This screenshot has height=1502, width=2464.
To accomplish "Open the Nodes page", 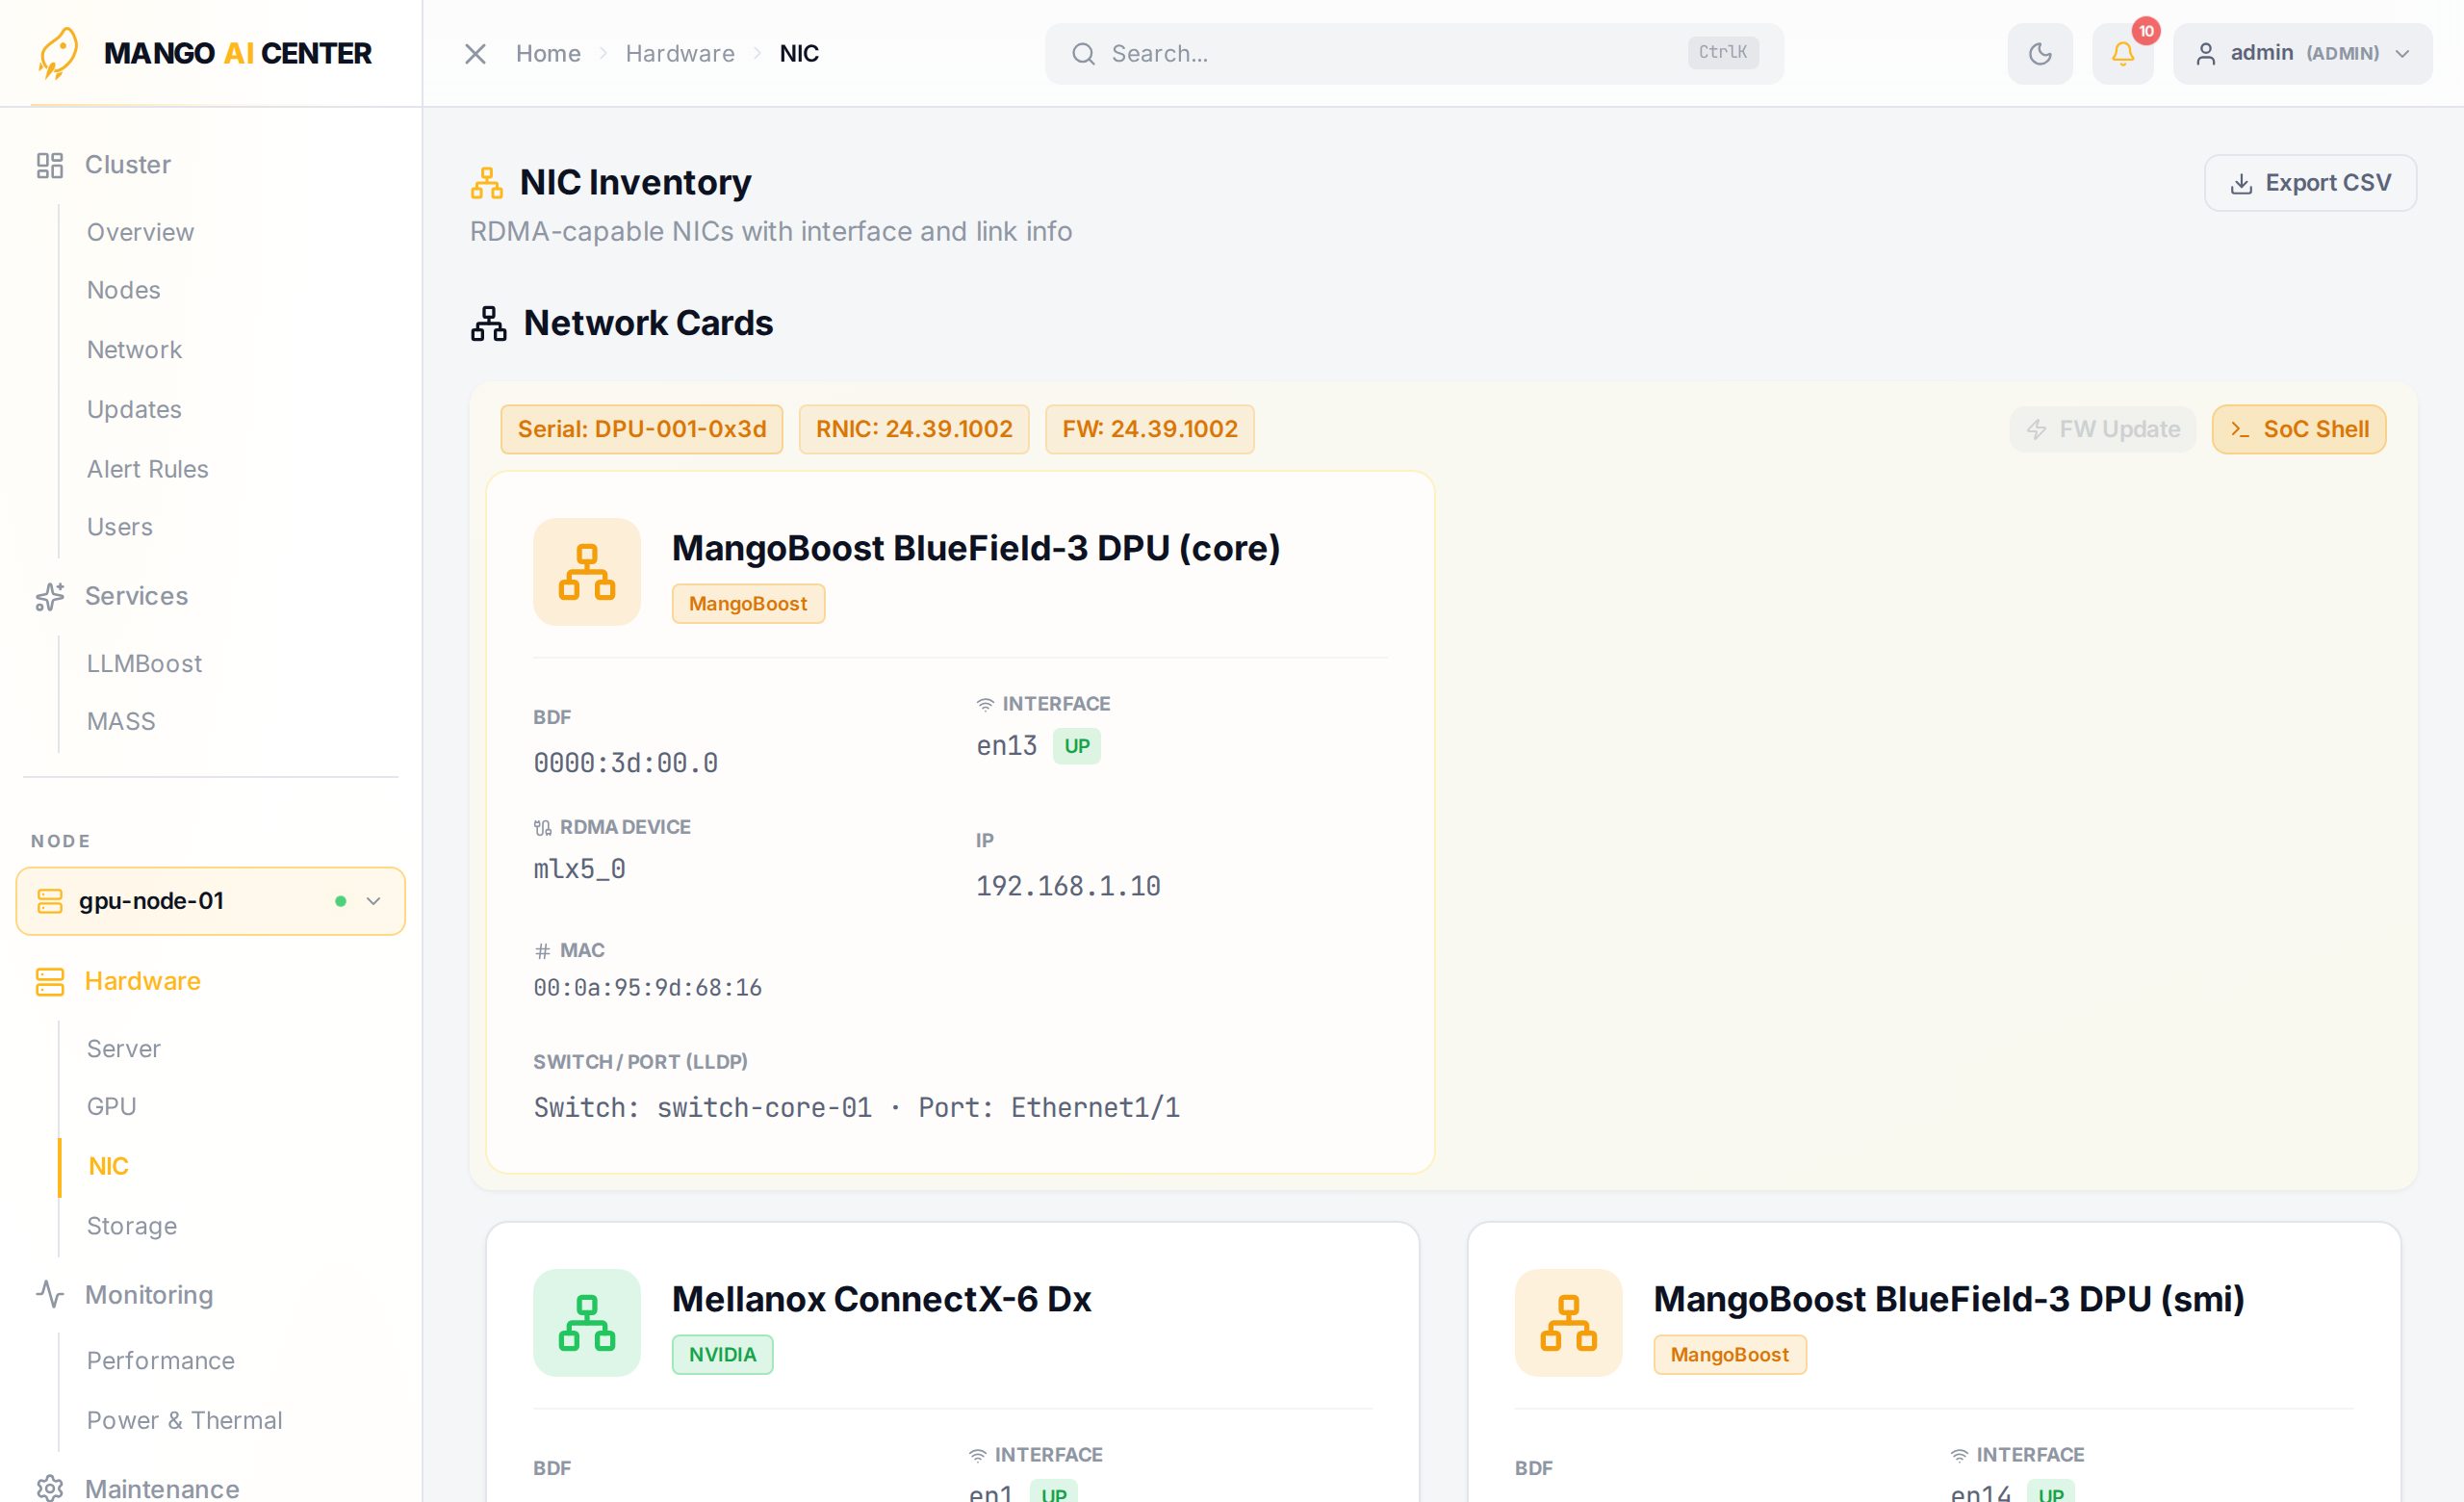I will pyautogui.click(x=123, y=290).
